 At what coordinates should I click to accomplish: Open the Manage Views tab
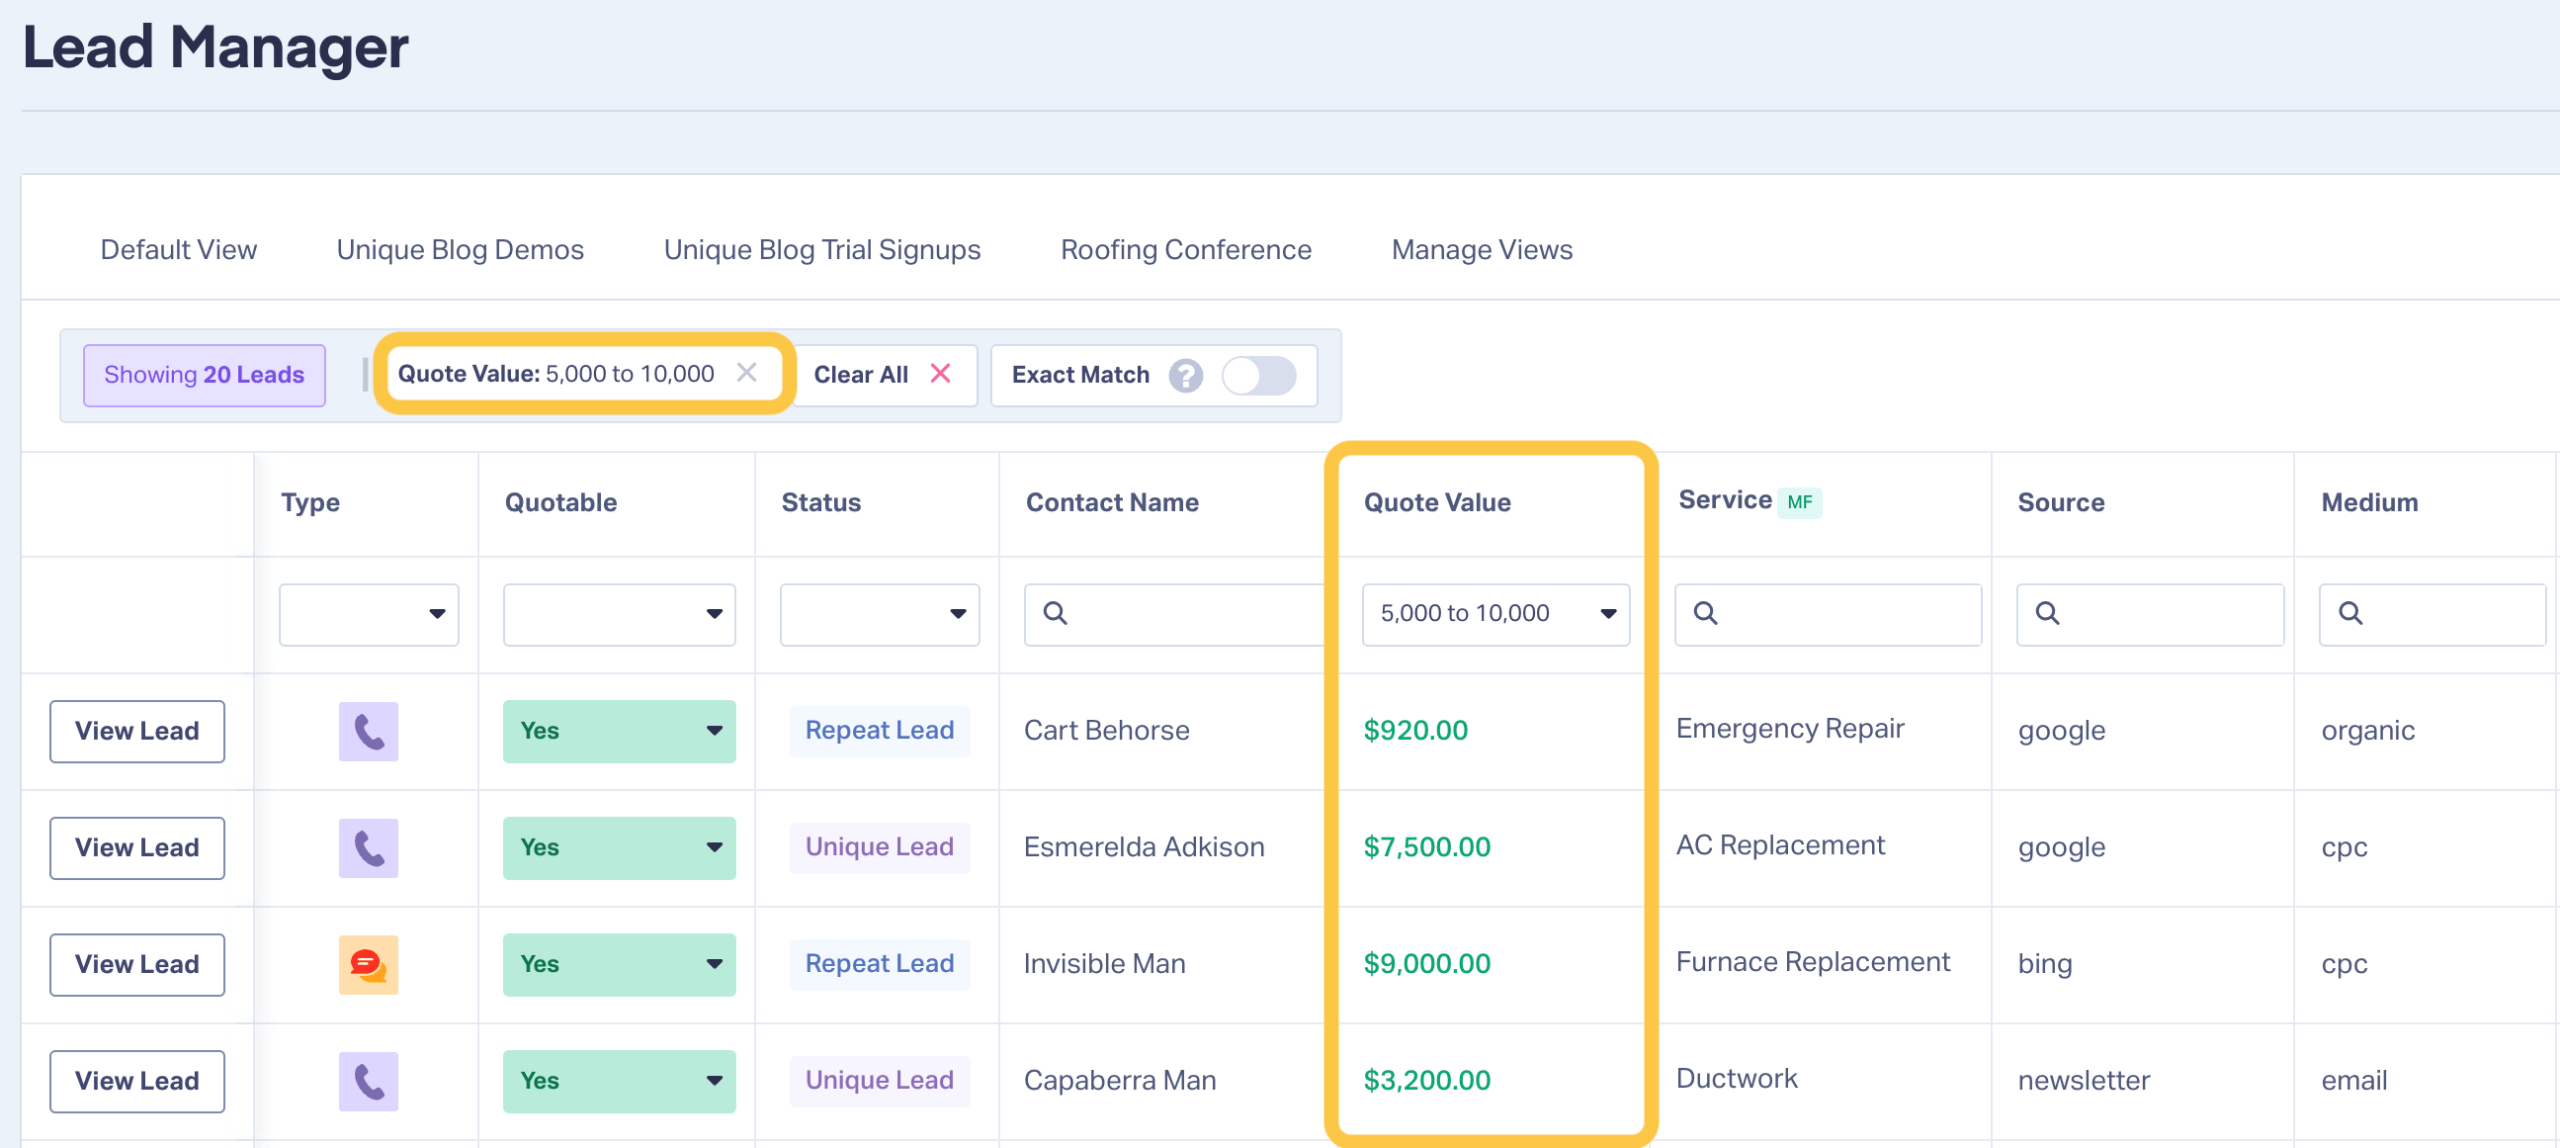pyautogui.click(x=1481, y=250)
